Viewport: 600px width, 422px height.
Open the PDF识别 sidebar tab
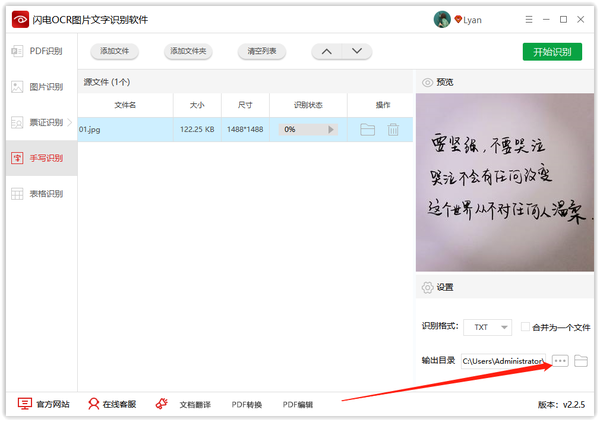38,51
